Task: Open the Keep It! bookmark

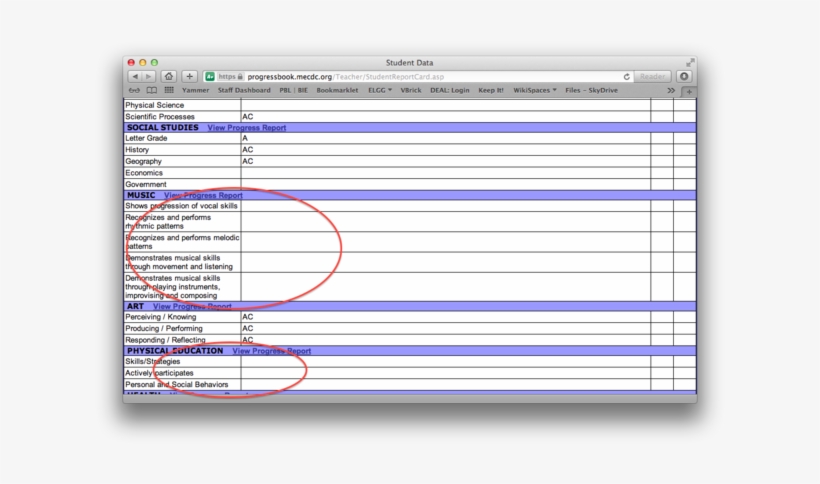Action: point(491,90)
